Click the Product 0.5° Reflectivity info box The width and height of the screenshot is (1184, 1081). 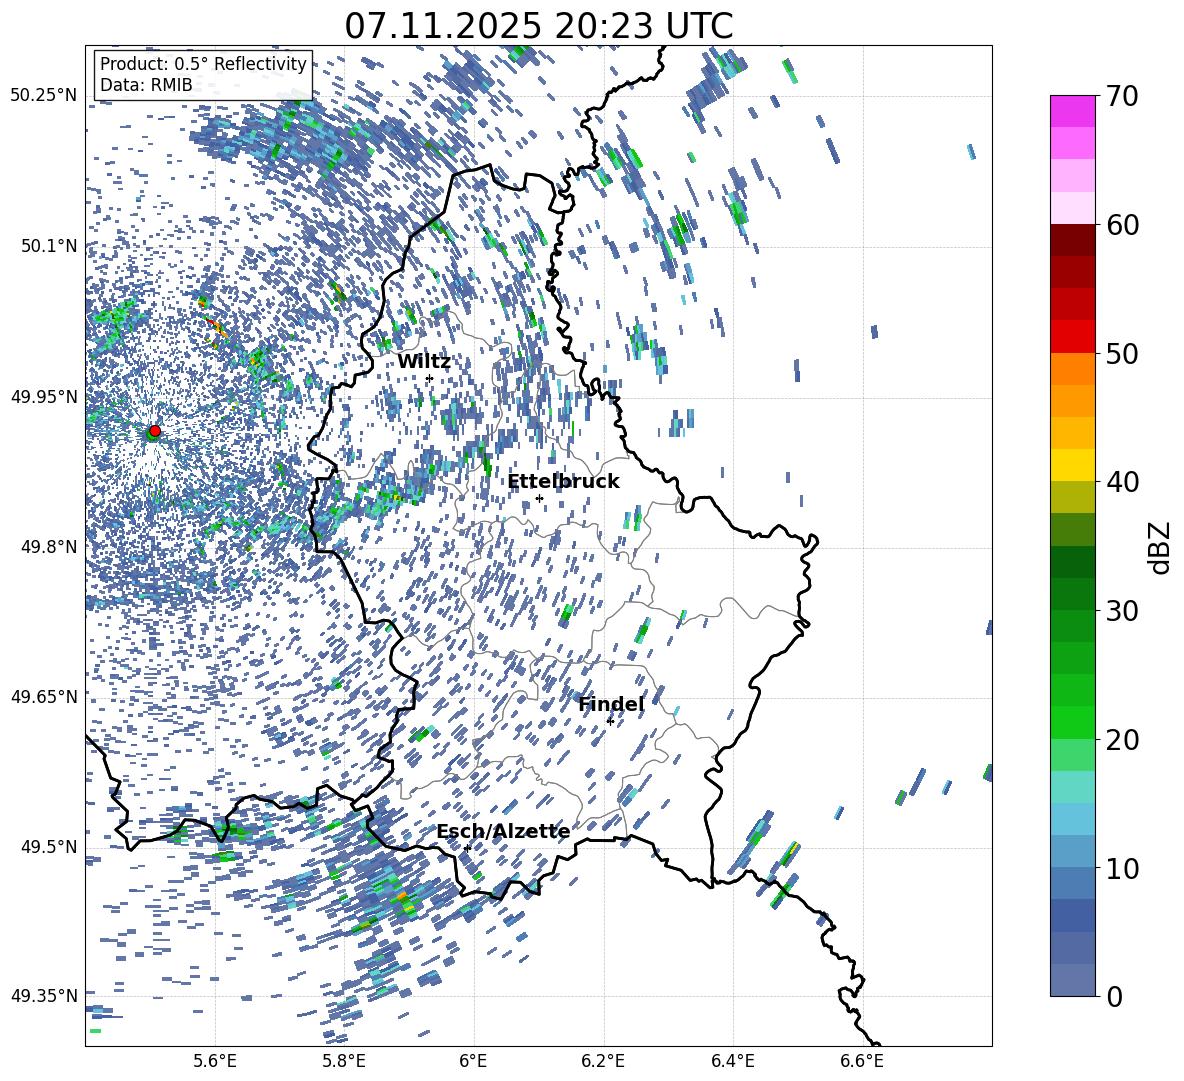pos(203,75)
